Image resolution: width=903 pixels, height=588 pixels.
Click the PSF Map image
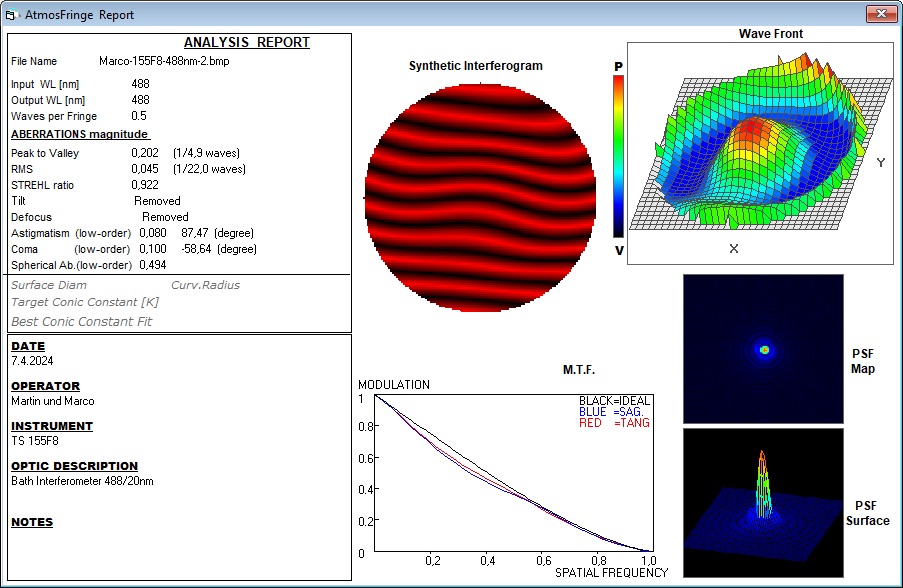click(763, 349)
